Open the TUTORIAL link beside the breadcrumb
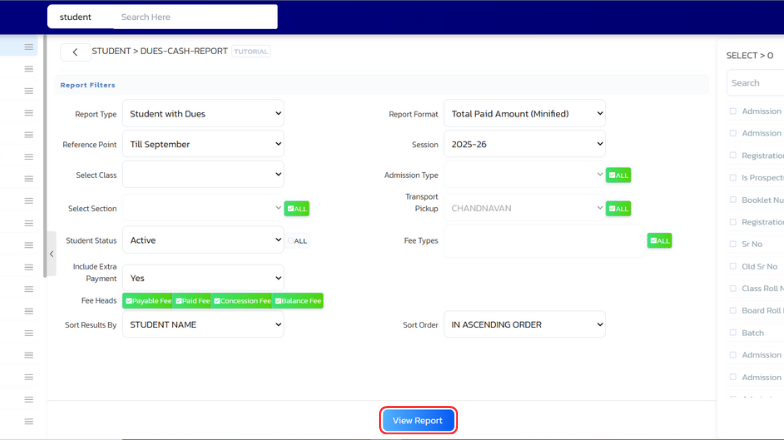Screen dimensions: 784x440 click(251, 51)
